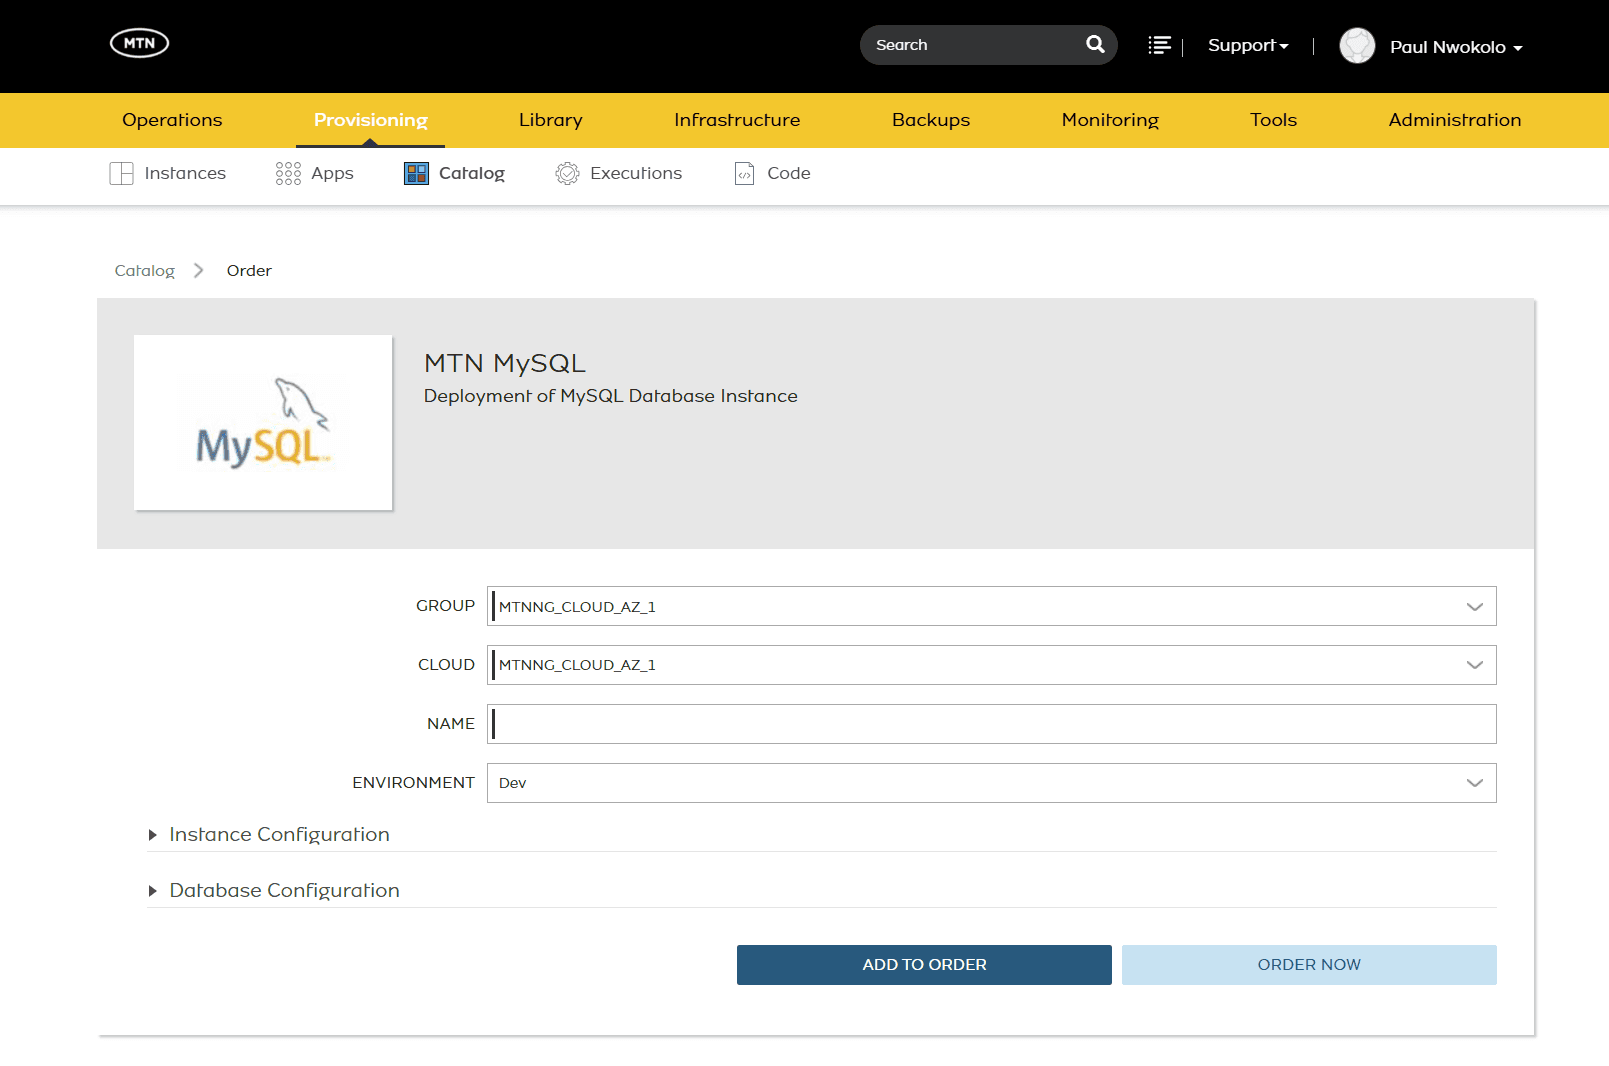Click the Apps dots icon
1609x1066 pixels.
click(288, 173)
